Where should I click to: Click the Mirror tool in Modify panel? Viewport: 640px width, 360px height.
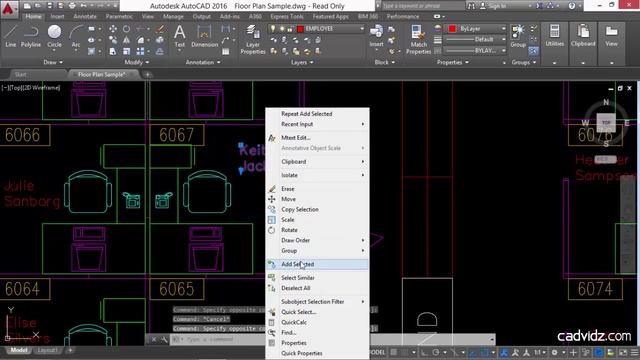127,40
